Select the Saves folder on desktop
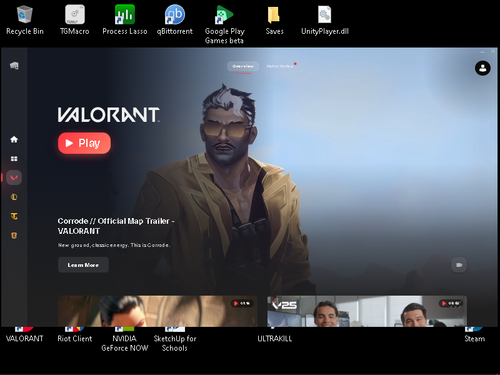The width and height of the screenshot is (500, 375). tap(274, 20)
